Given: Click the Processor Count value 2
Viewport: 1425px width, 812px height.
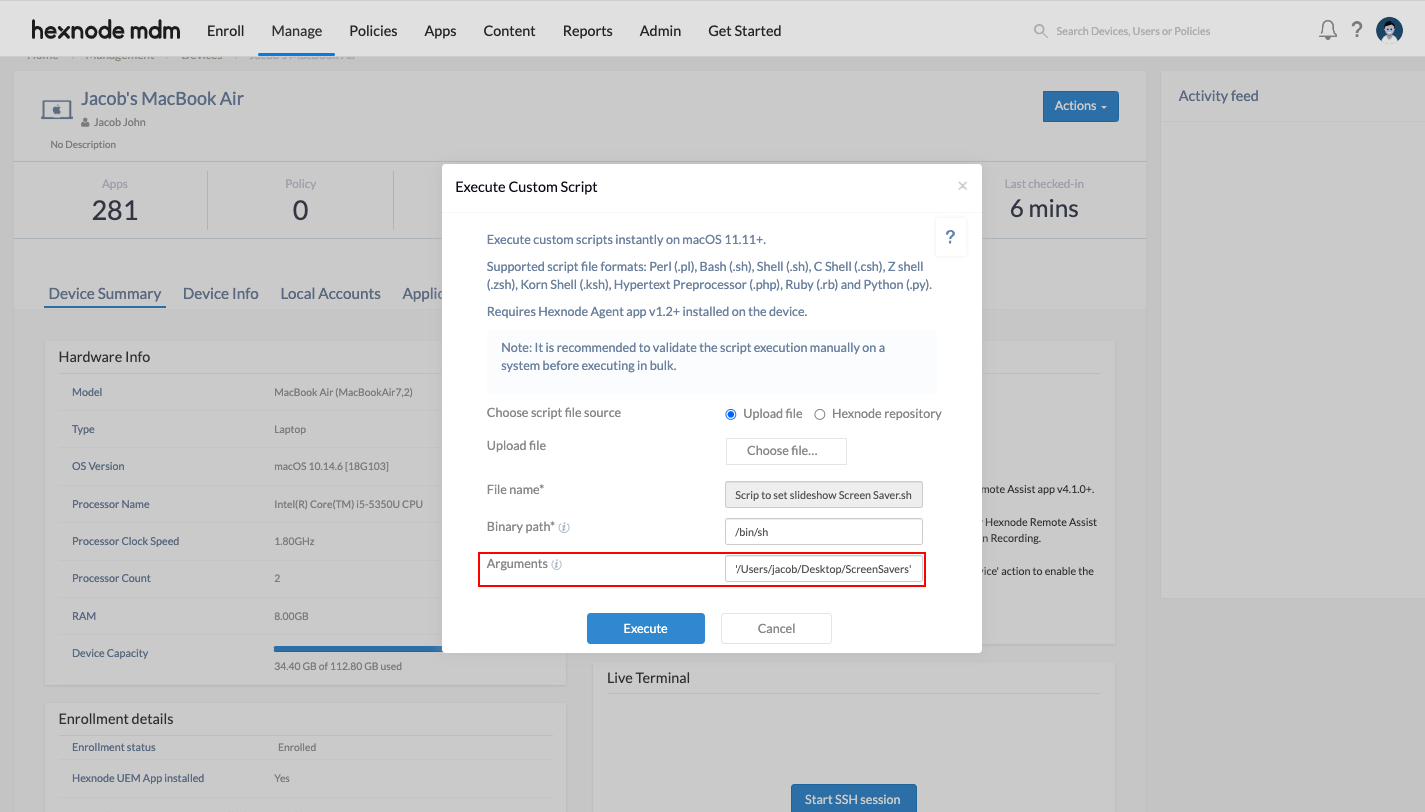Looking at the screenshot, I should [277, 579].
